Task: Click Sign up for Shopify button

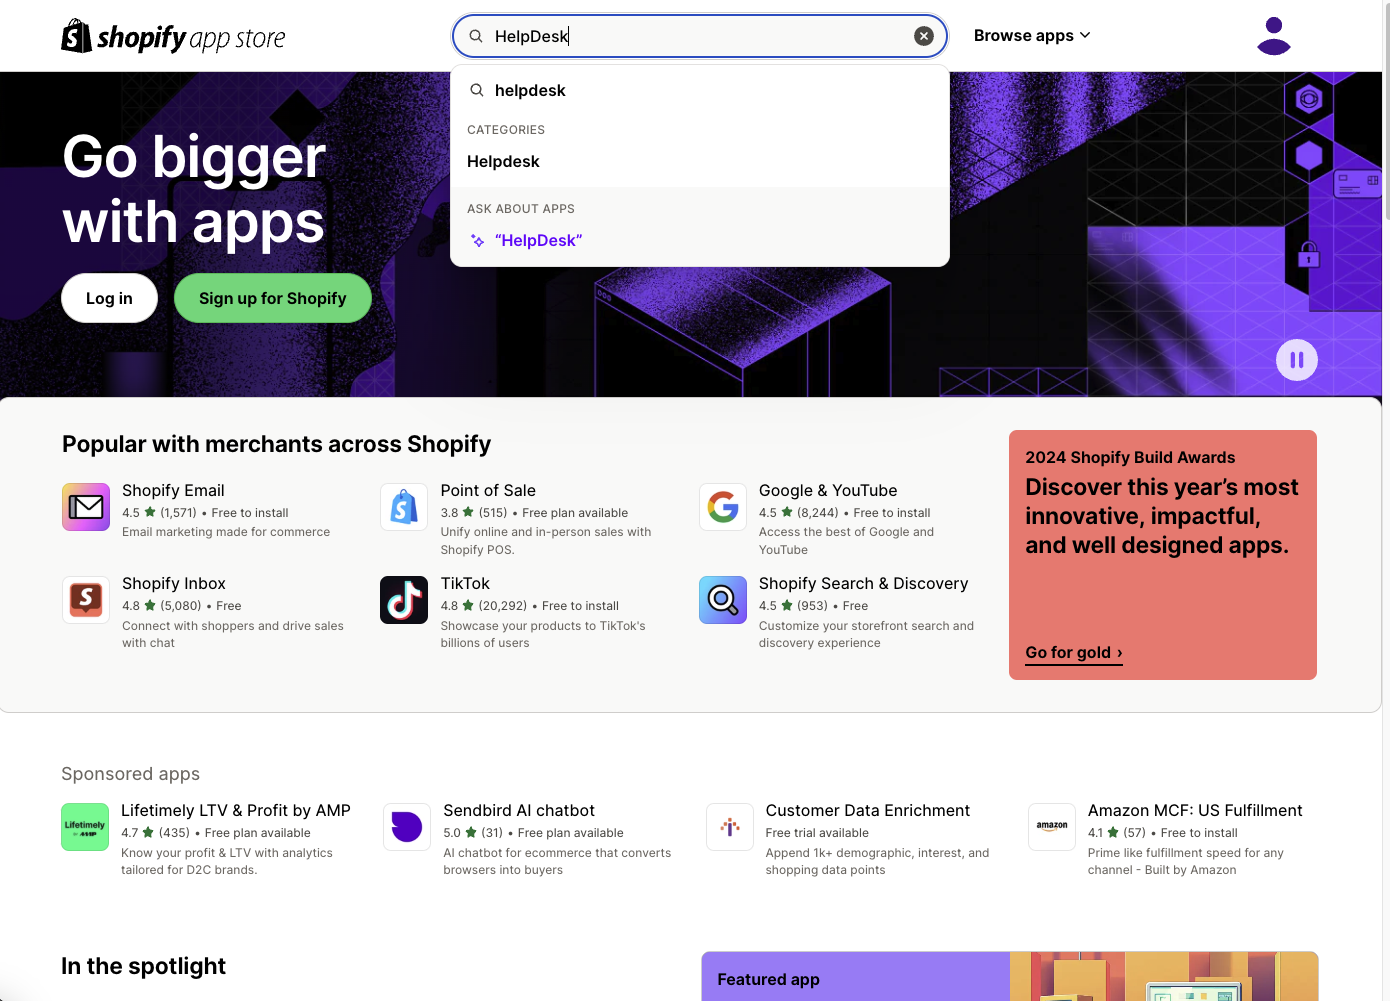Action: (x=273, y=298)
